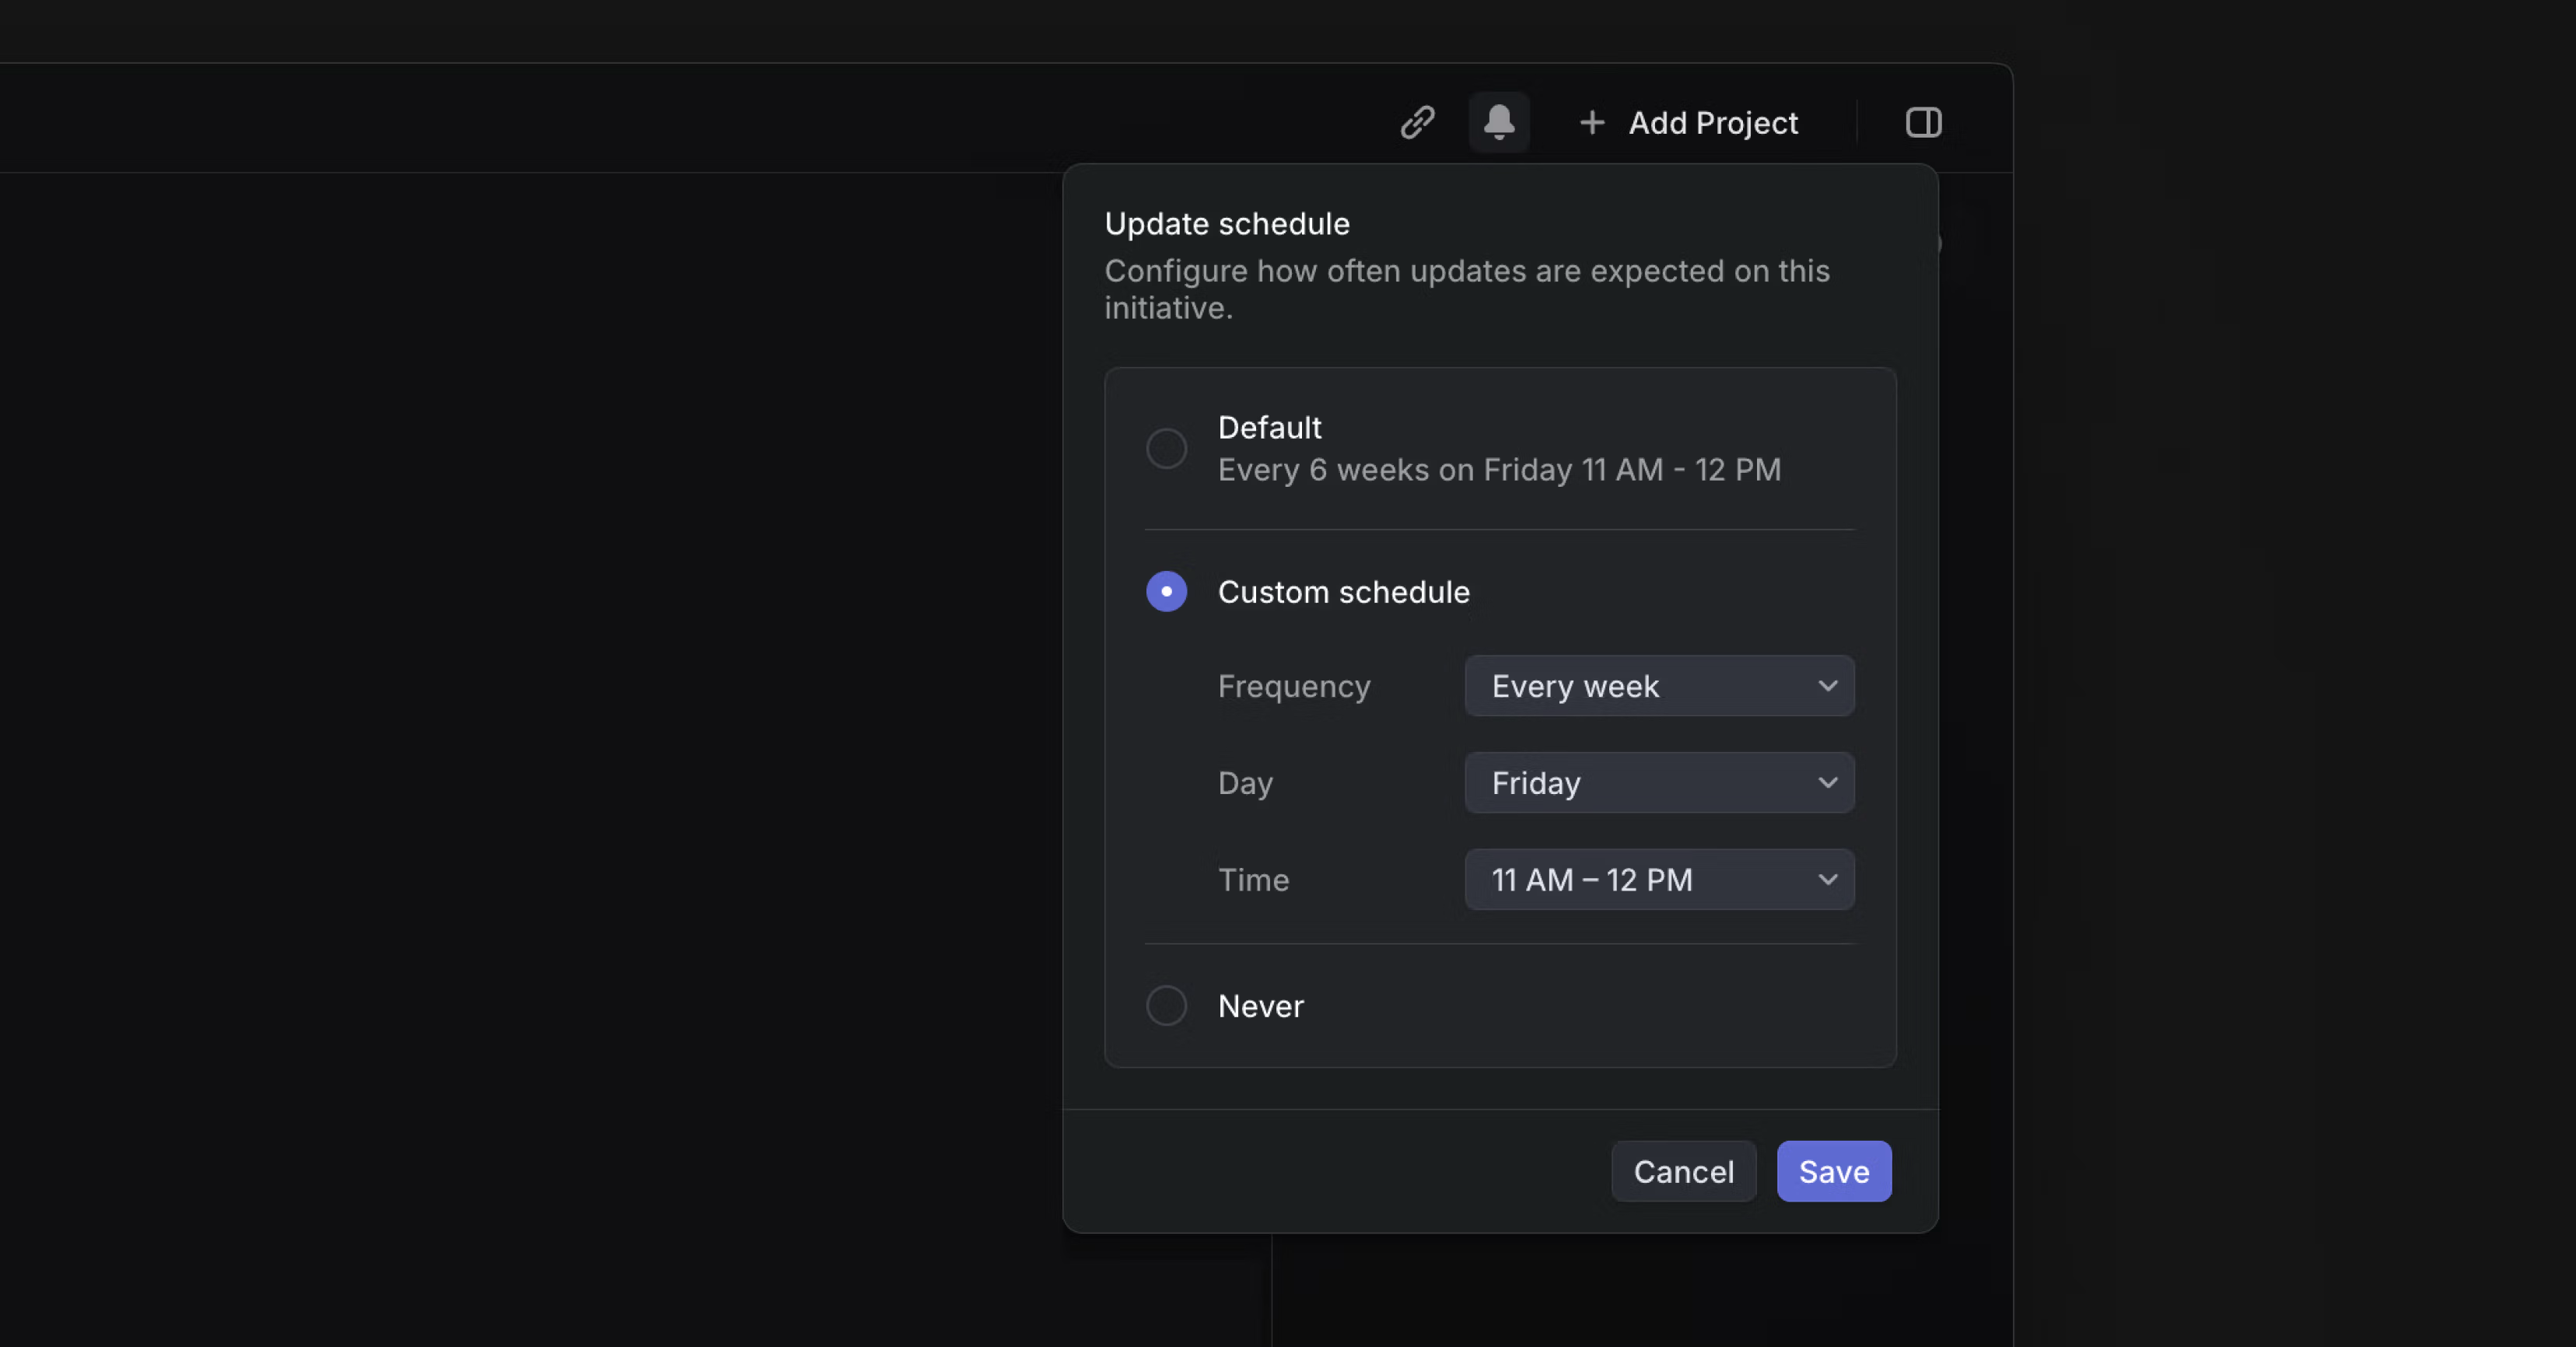
Task: Expand the Frequency field chevron
Action: pyautogui.click(x=1828, y=686)
